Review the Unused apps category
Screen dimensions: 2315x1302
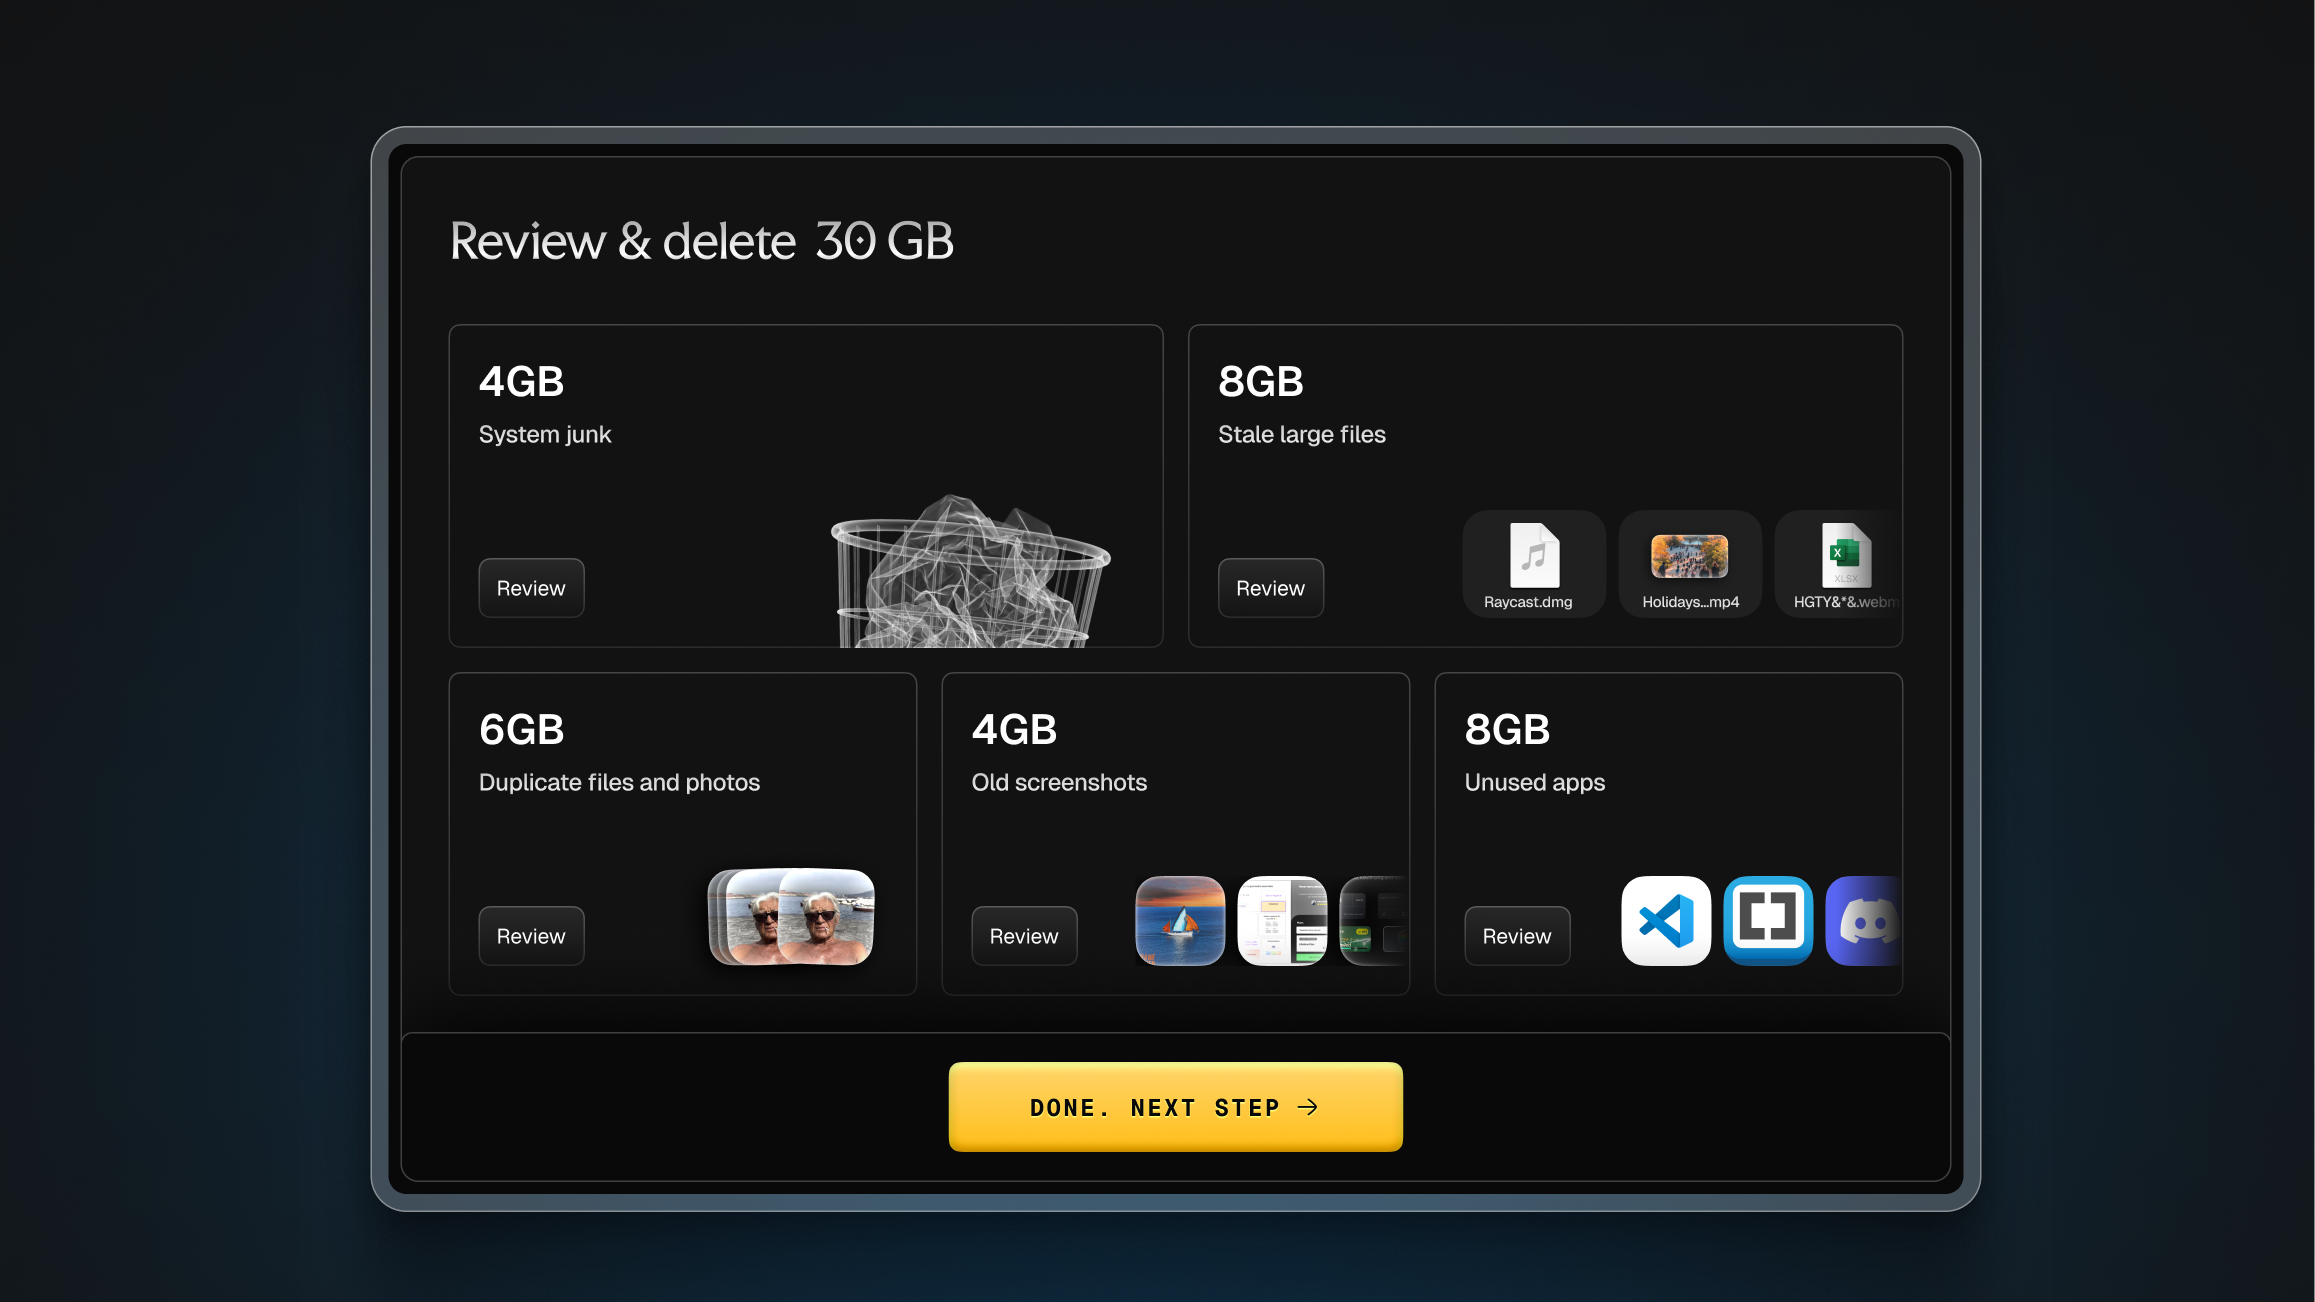pyautogui.click(x=1516, y=936)
